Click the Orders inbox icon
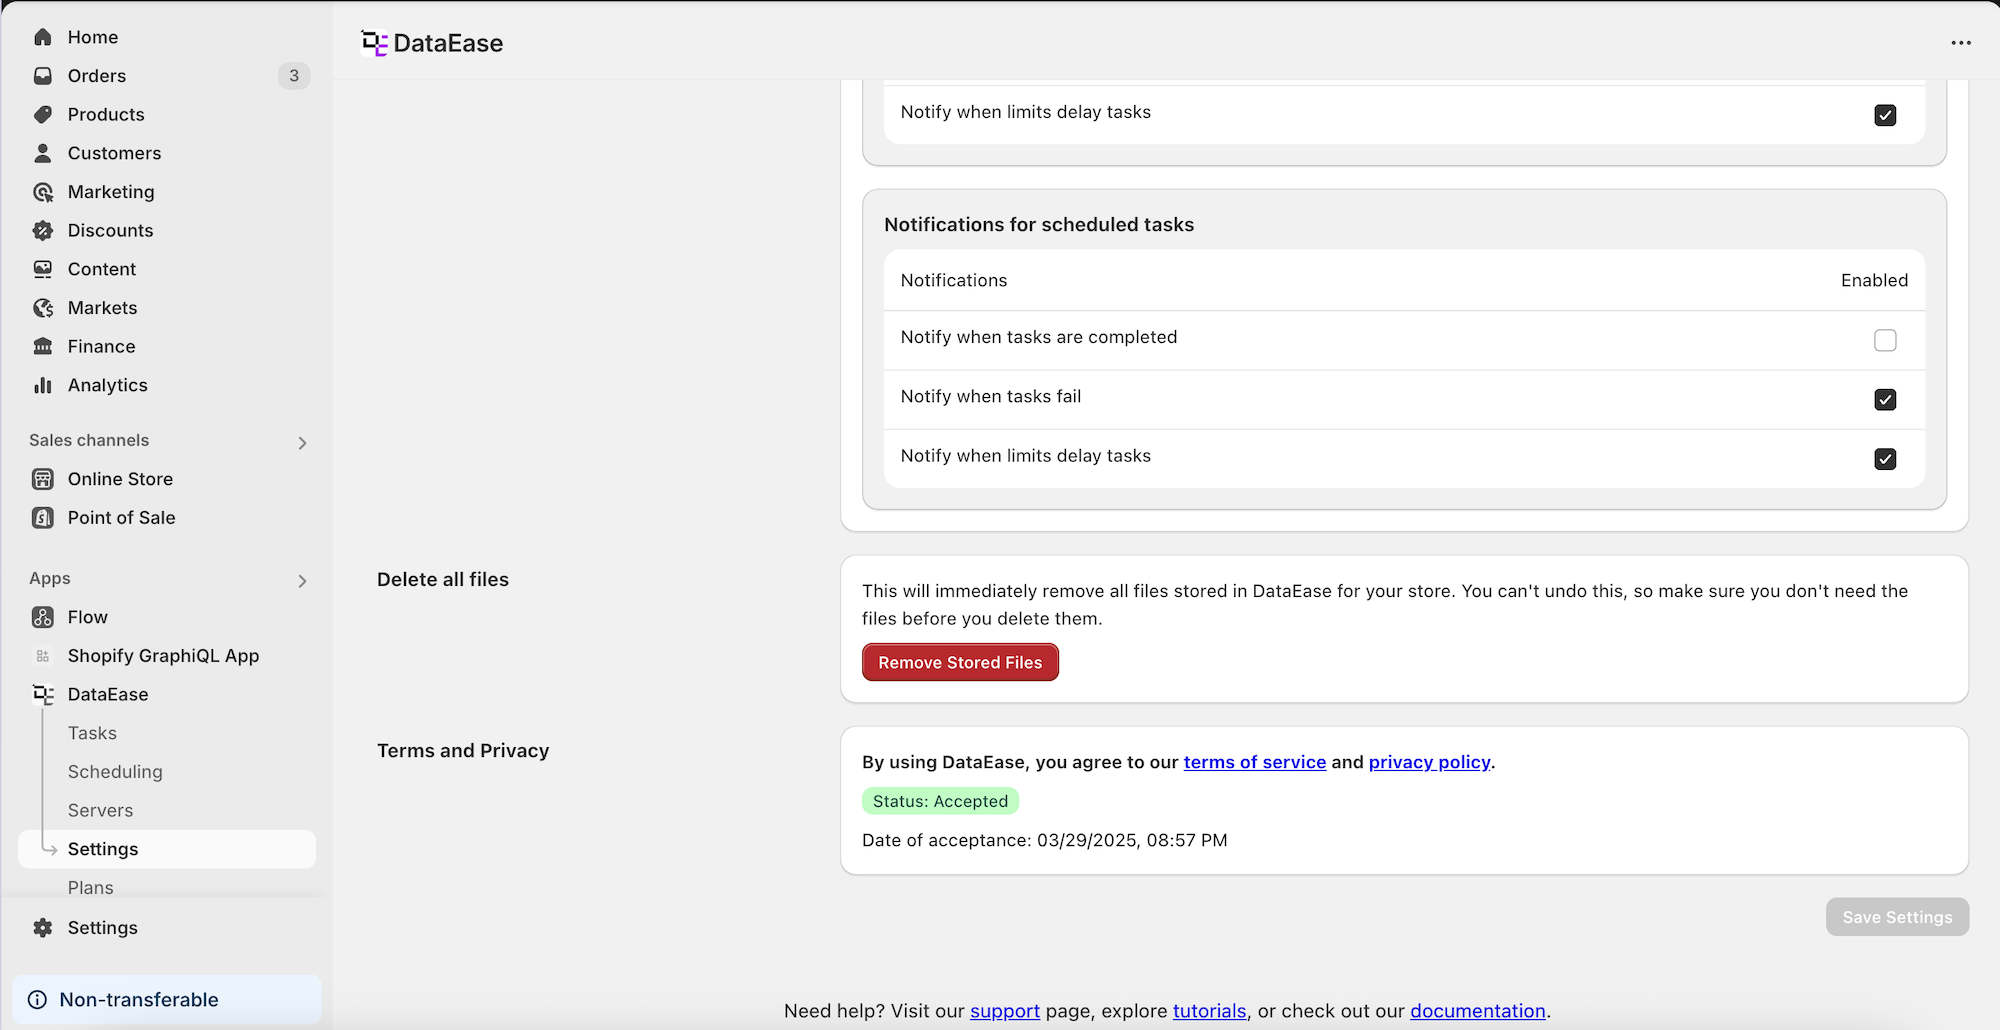The image size is (2000, 1030). pyautogui.click(x=43, y=76)
